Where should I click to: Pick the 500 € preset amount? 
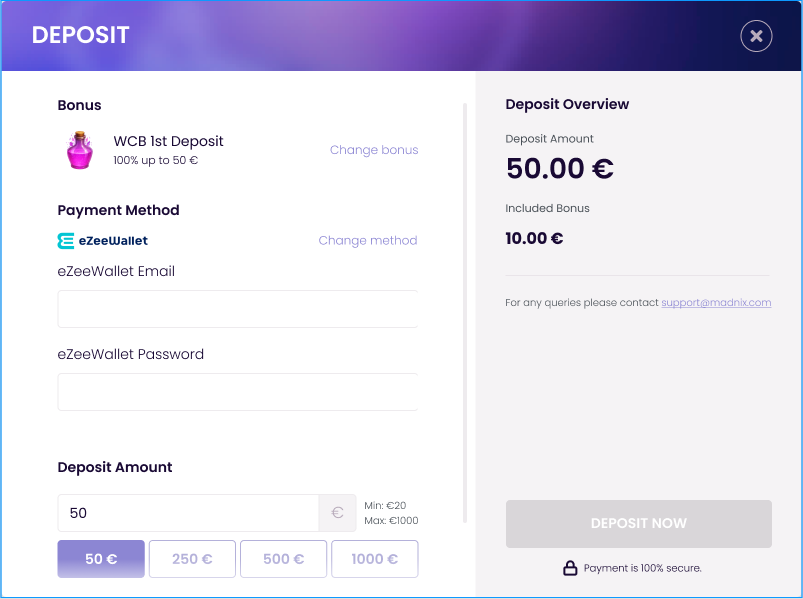point(283,559)
